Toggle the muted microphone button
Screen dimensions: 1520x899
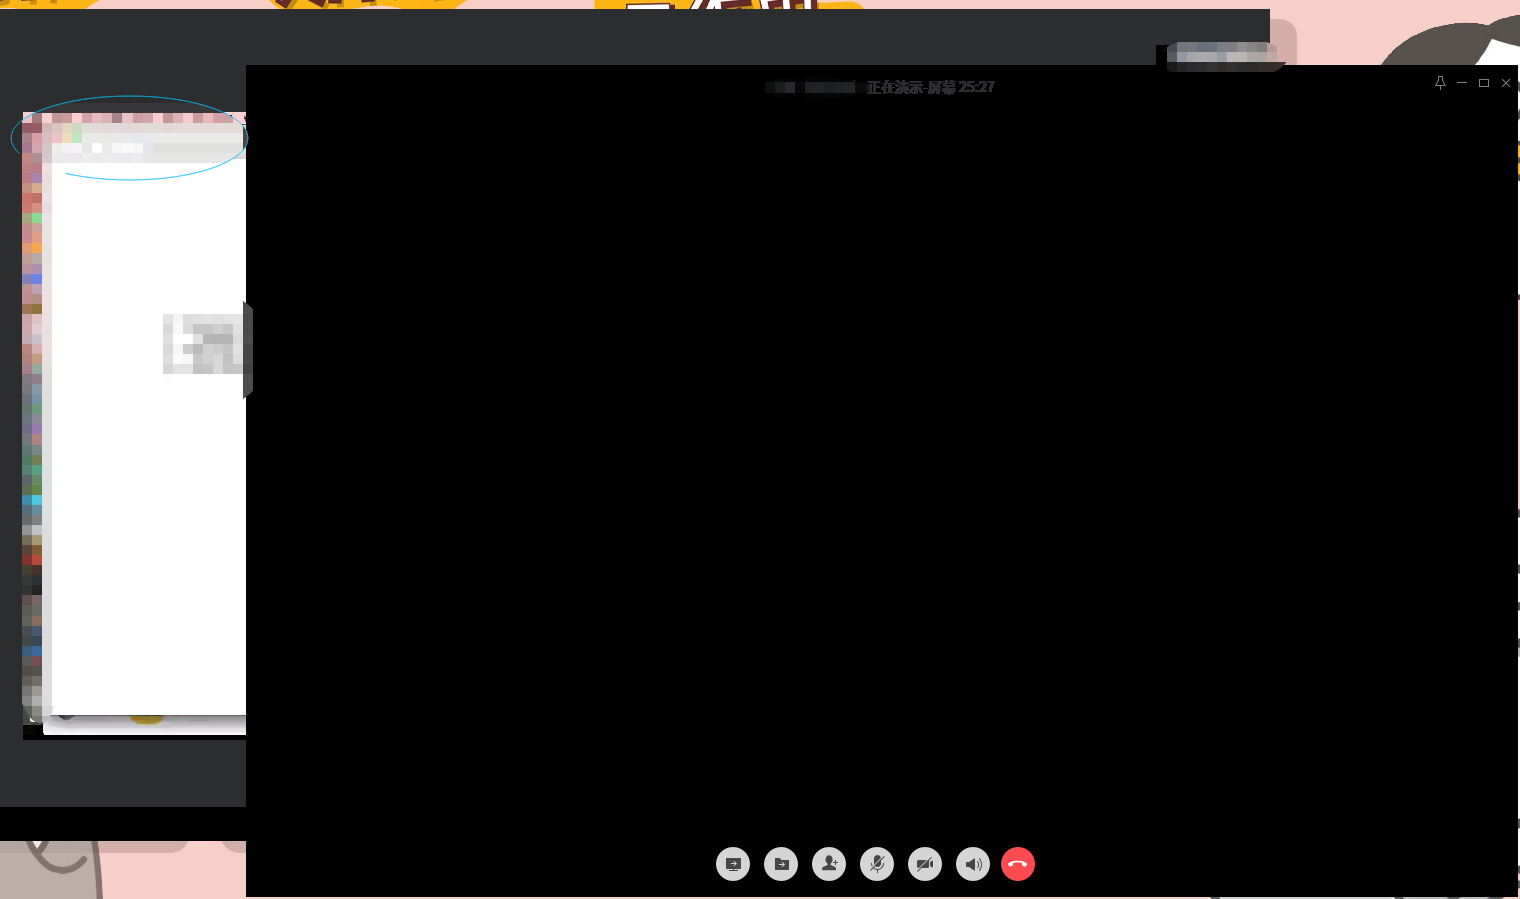point(877,864)
